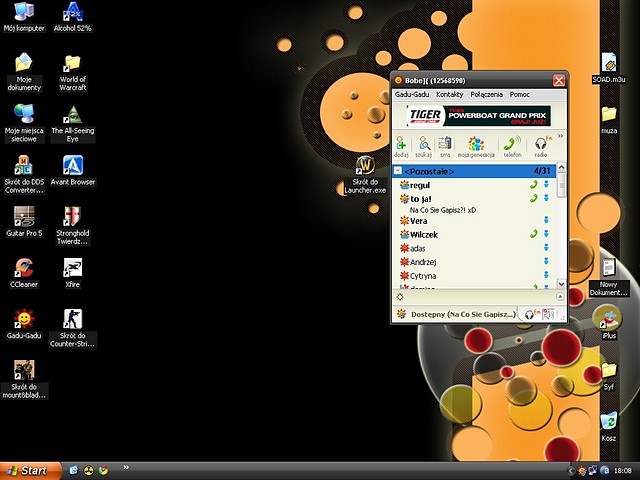Open the Dostępny status dropdown
The height and width of the screenshot is (480, 640).
pos(455,314)
